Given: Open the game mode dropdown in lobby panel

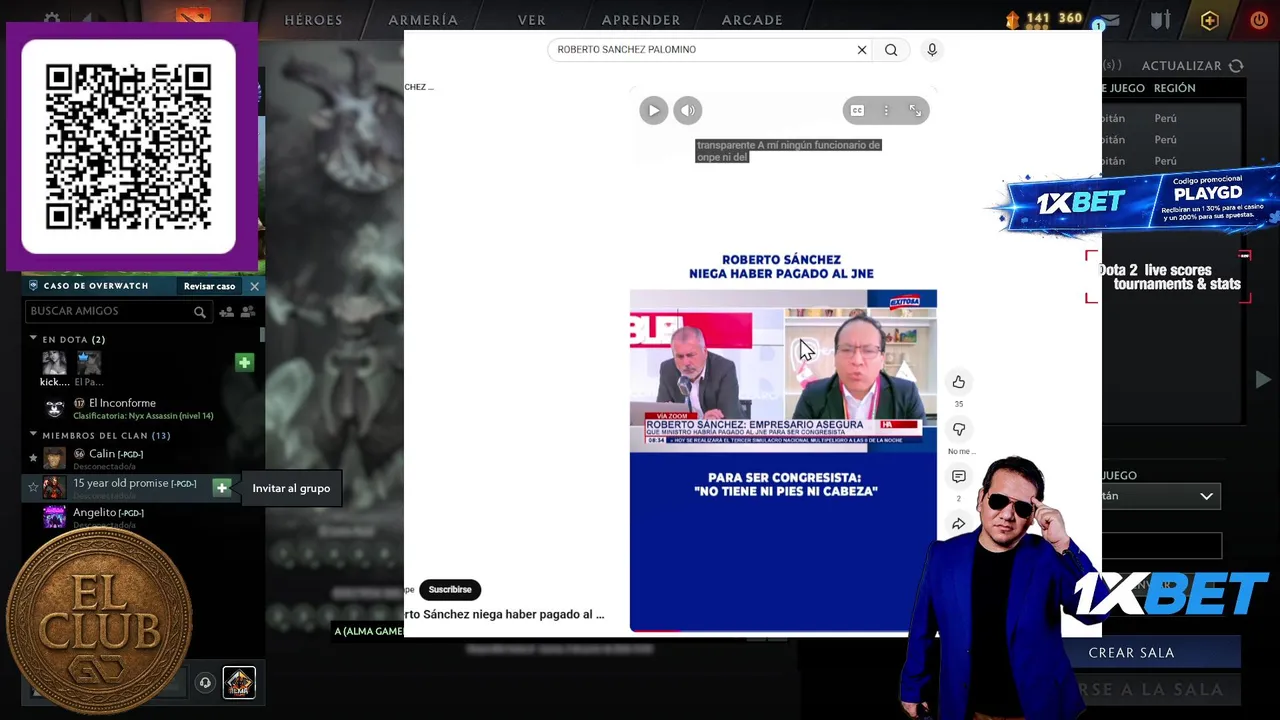Looking at the screenshot, I should click(x=1161, y=496).
